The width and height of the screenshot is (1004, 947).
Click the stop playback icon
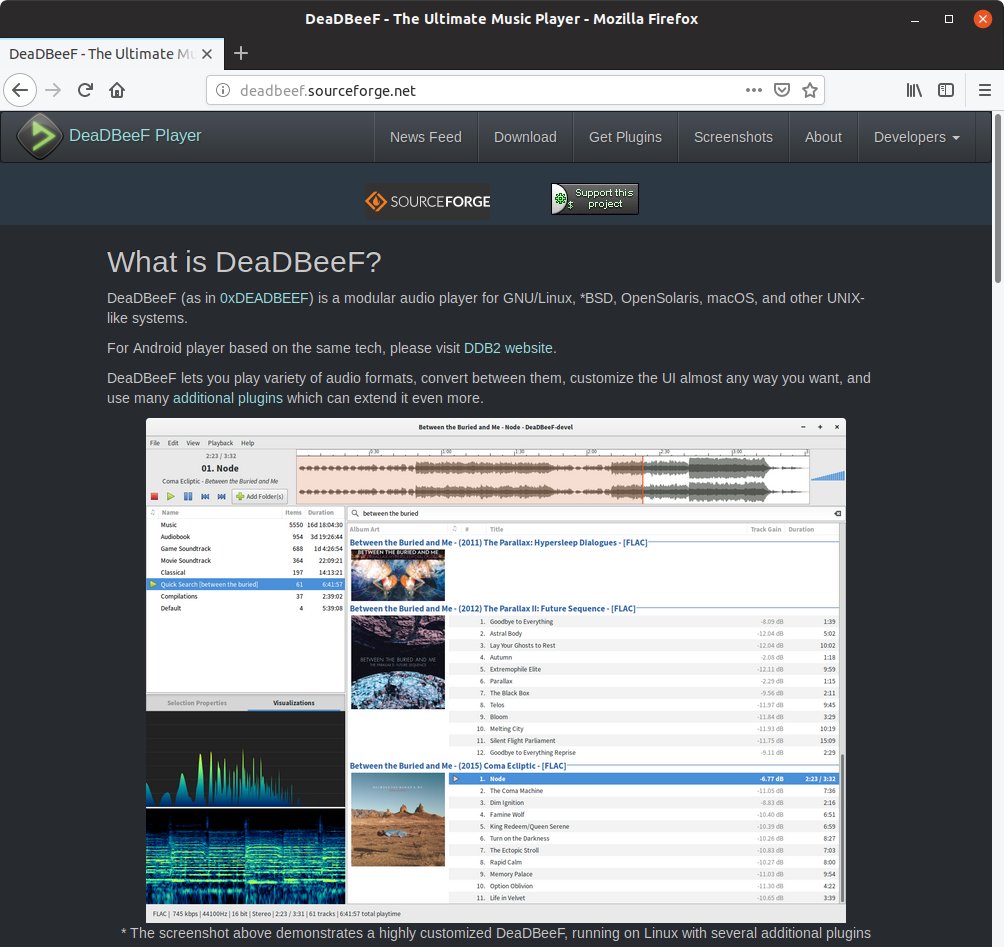pyautogui.click(x=155, y=496)
